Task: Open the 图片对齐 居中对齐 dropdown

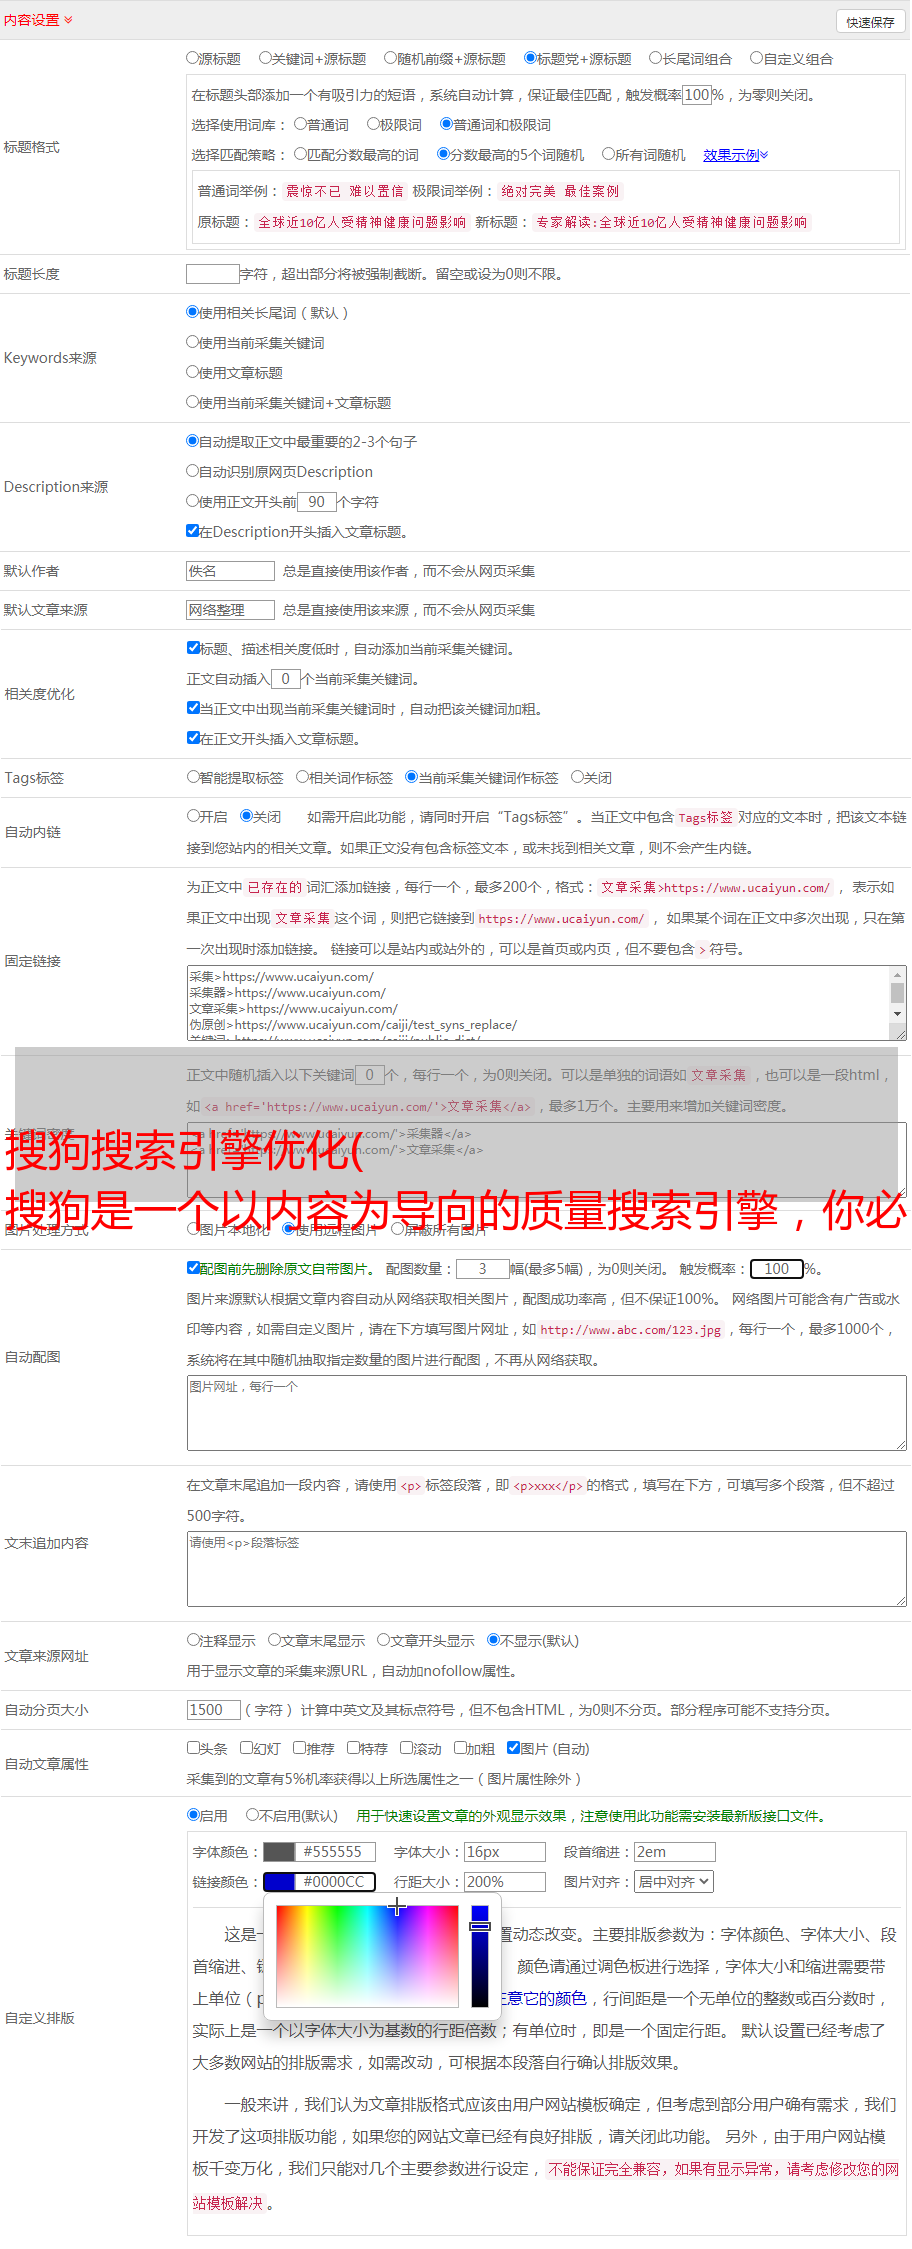Action: click(674, 1882)
